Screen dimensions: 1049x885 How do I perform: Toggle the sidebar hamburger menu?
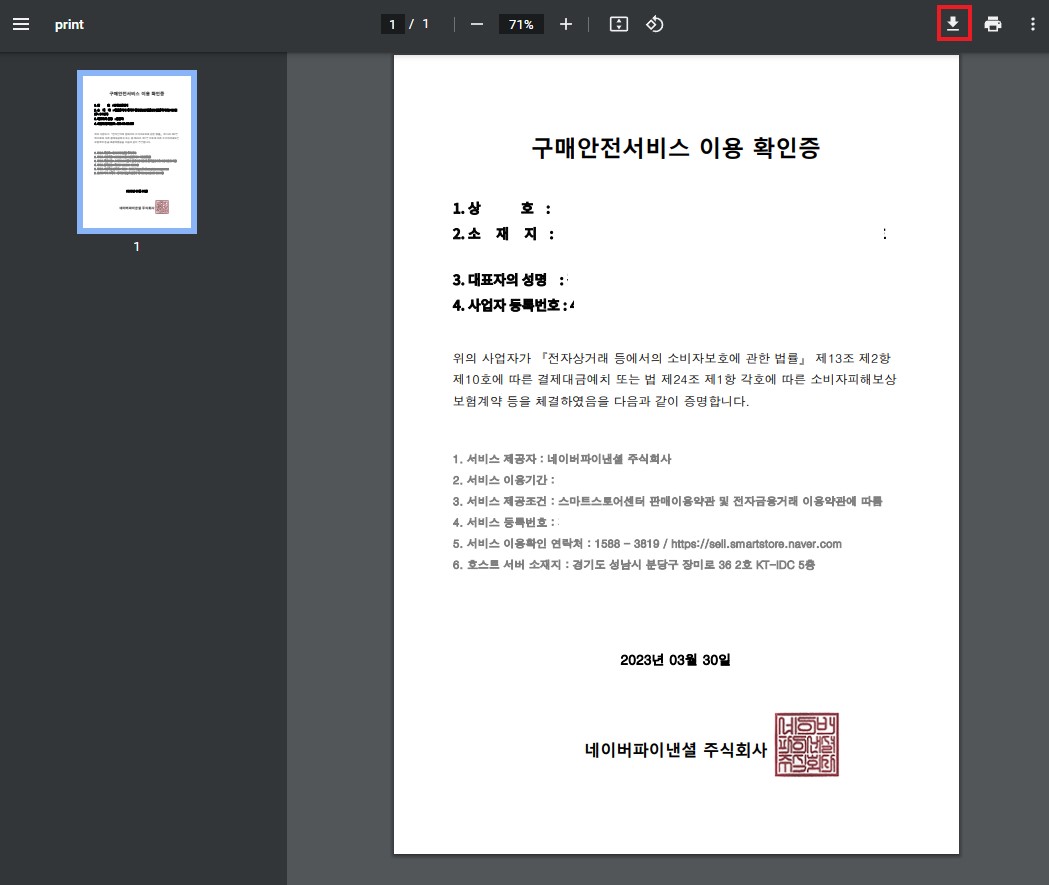click(x=21, y=24)
